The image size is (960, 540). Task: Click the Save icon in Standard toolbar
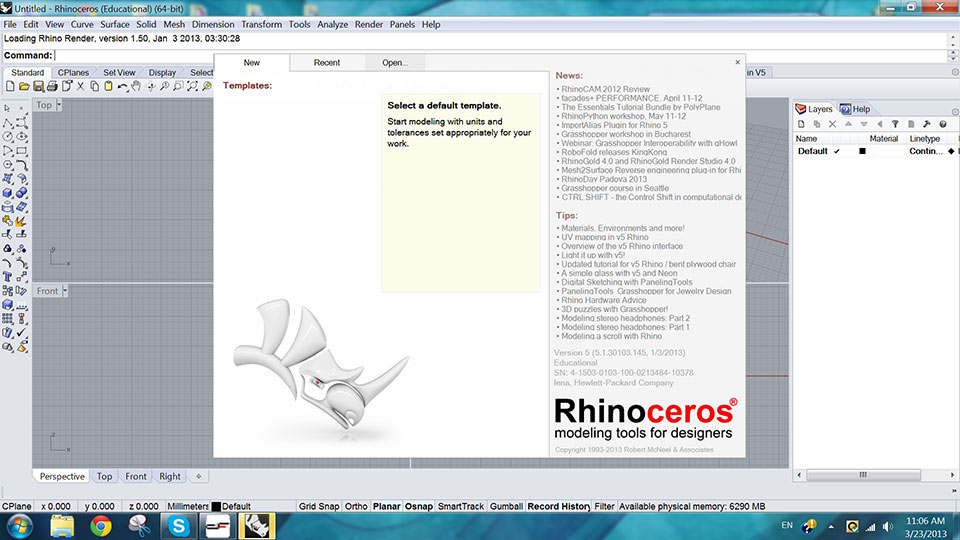38,87
